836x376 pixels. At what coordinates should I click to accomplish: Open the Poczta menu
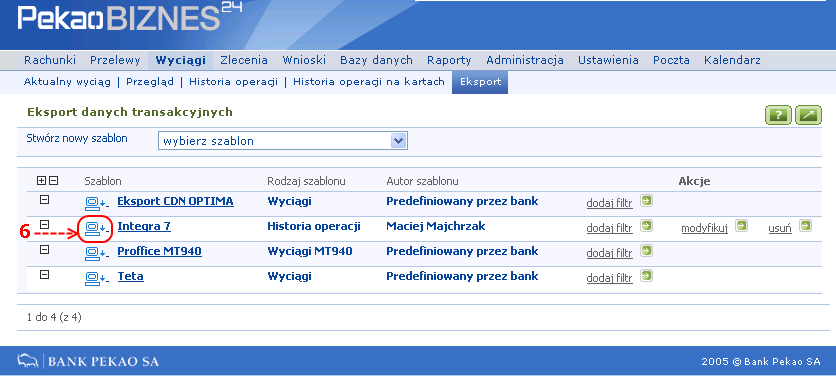[x=671, y=60]
